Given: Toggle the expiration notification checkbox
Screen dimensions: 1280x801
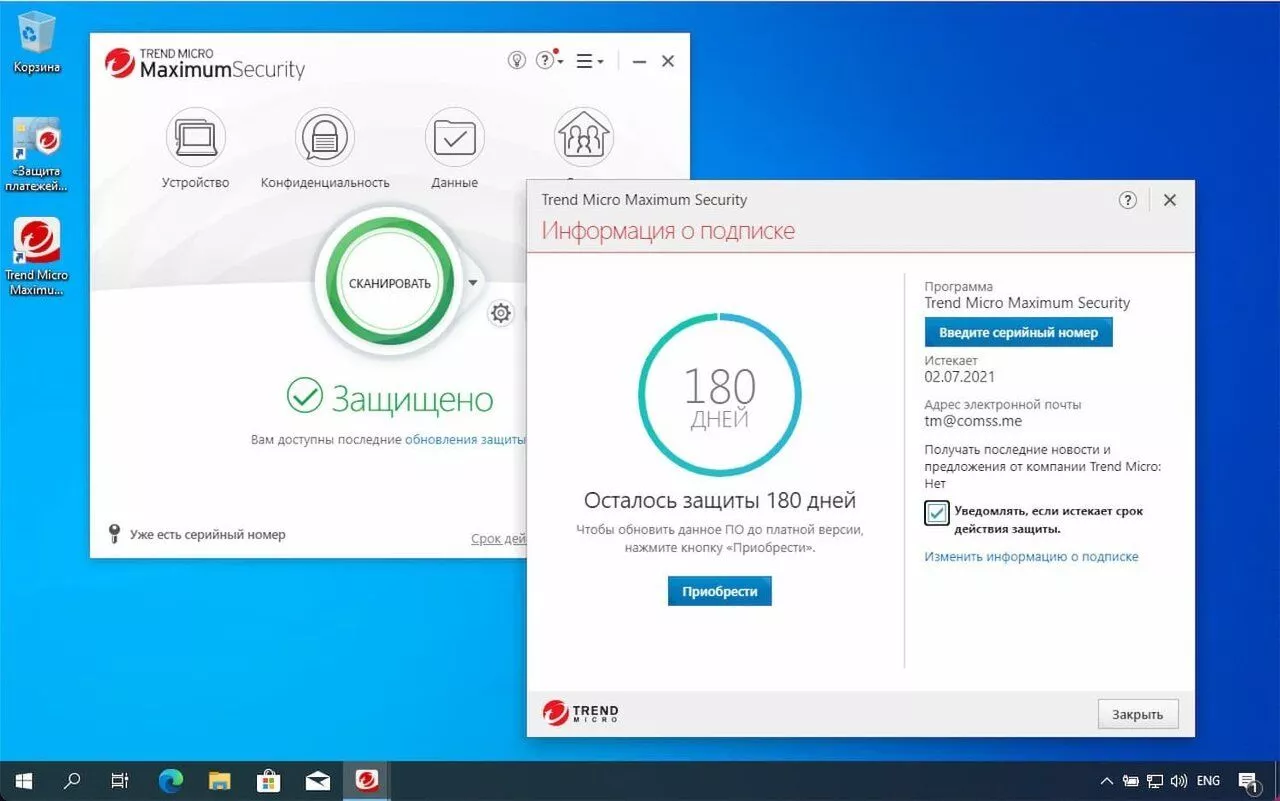Looking at the screenshot, I should tap(937, 513).
